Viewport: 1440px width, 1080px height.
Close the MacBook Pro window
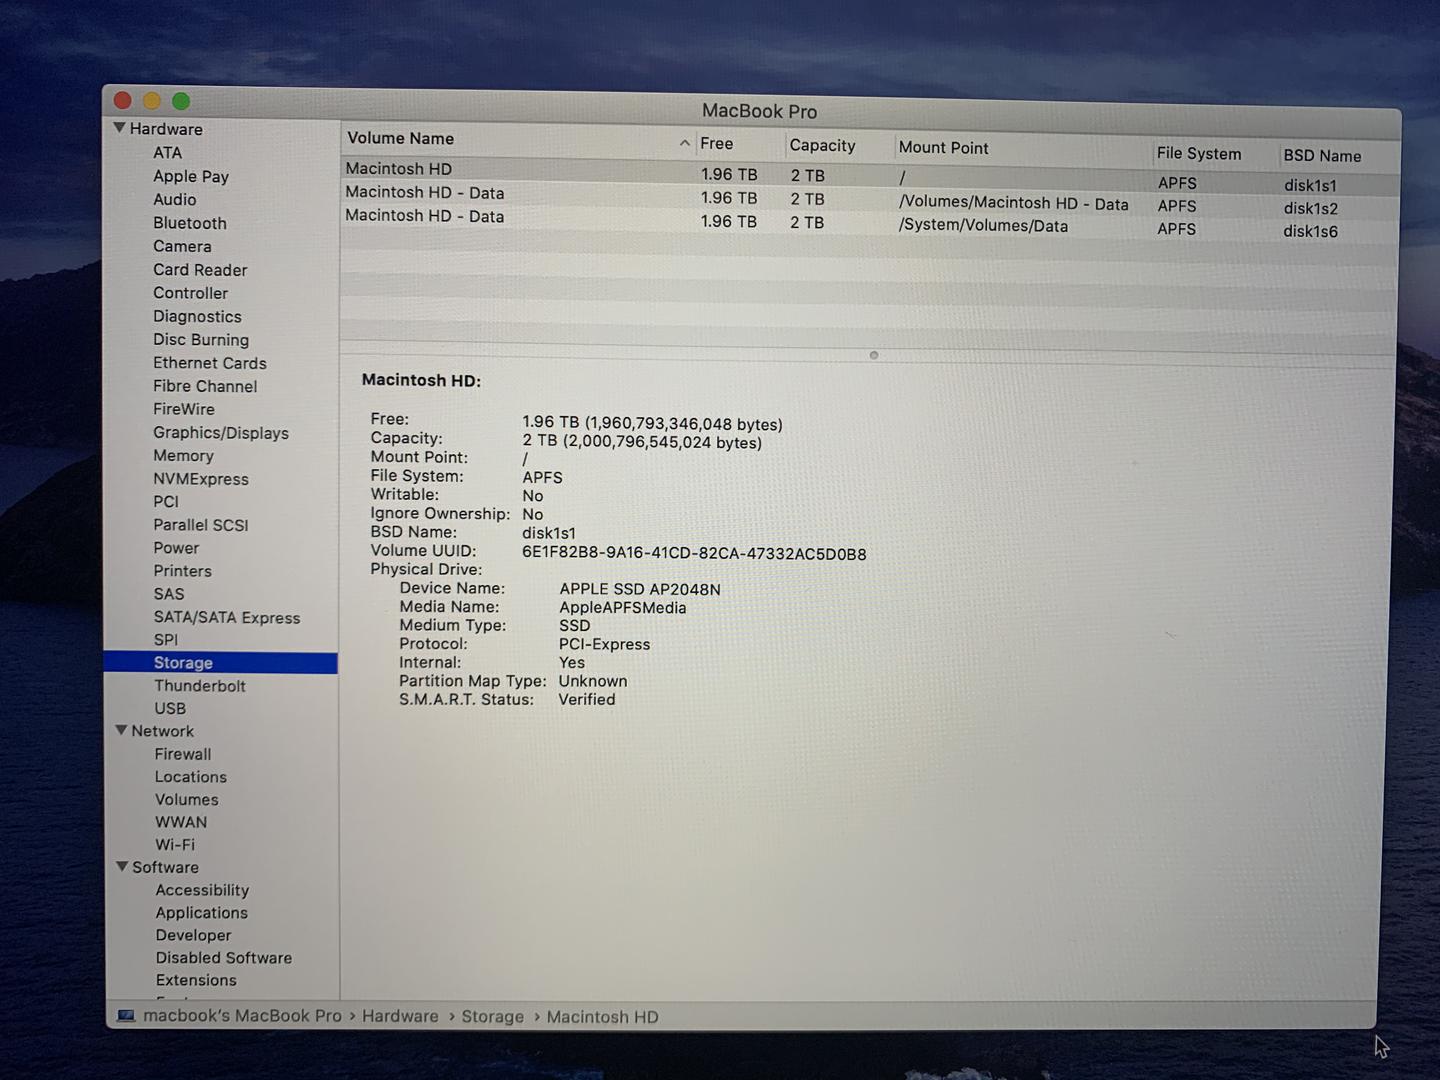click(x=123, y=100)
